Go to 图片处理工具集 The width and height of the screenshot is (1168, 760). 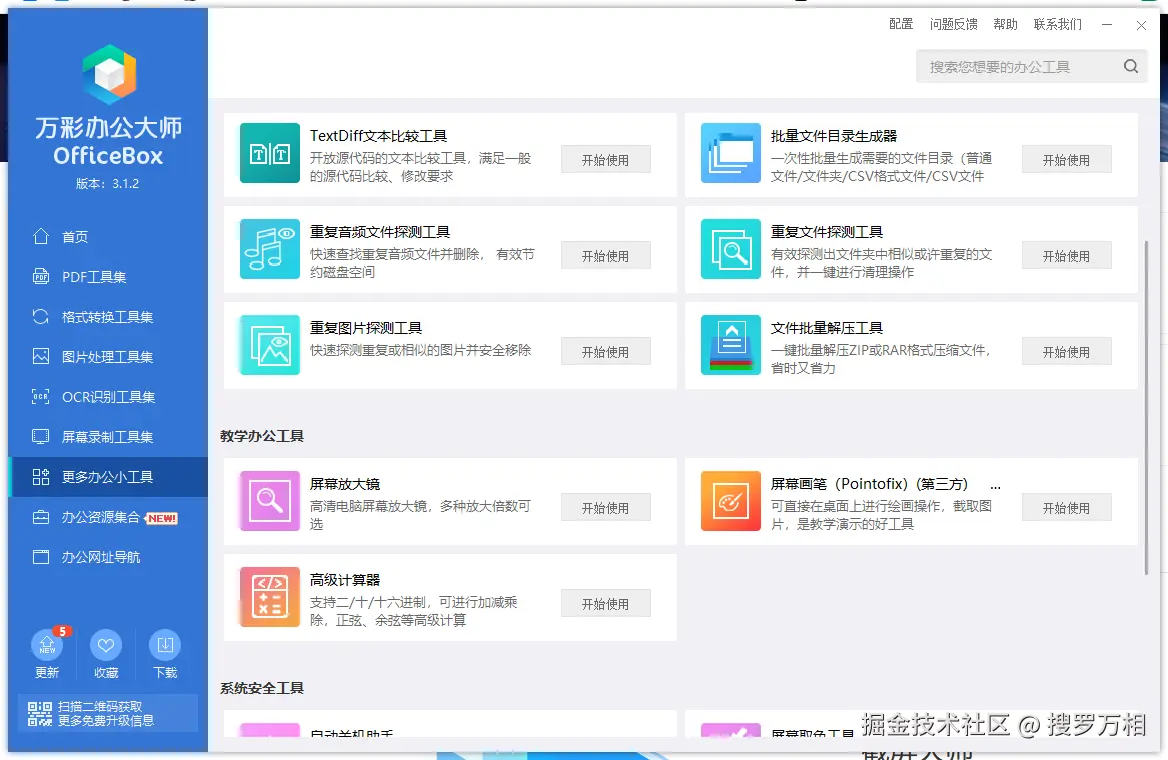tap(108, 356)
